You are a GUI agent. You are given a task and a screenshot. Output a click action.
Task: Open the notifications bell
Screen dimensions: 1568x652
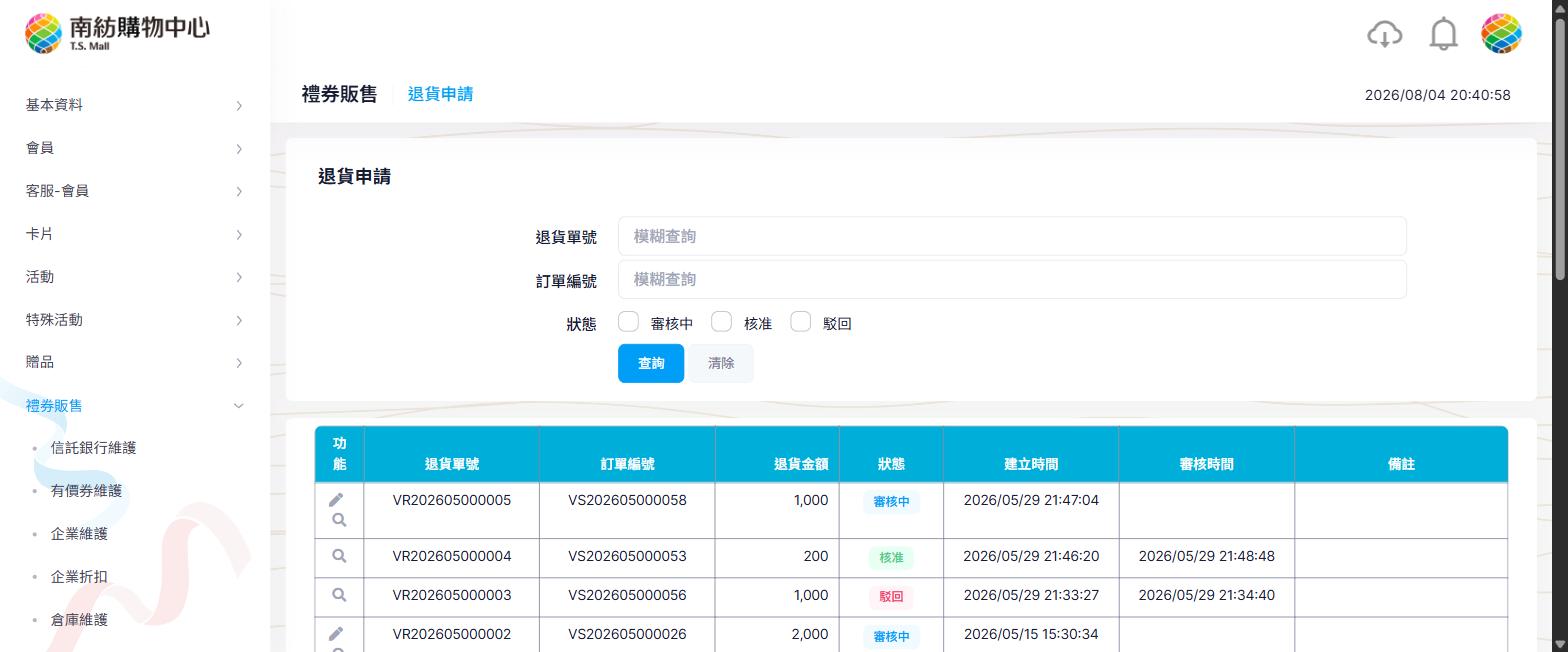tap(1443, 34)
